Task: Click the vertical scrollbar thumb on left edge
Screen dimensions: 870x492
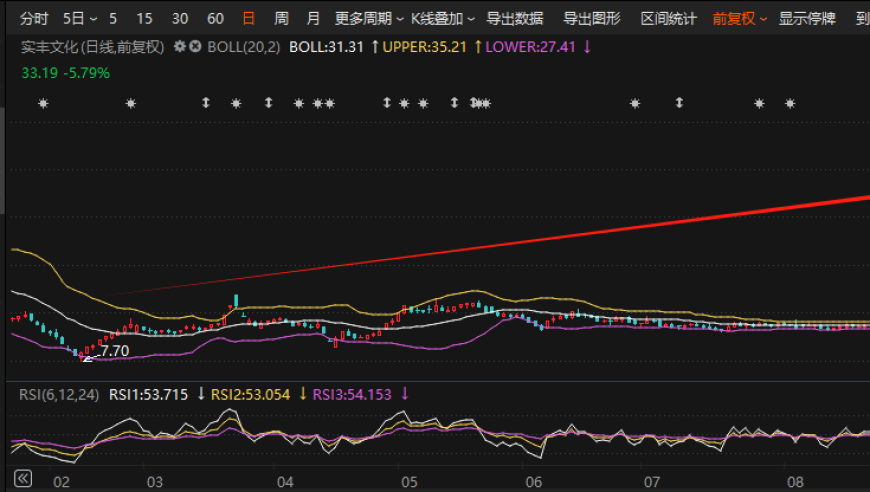Action: pos(2,161)
